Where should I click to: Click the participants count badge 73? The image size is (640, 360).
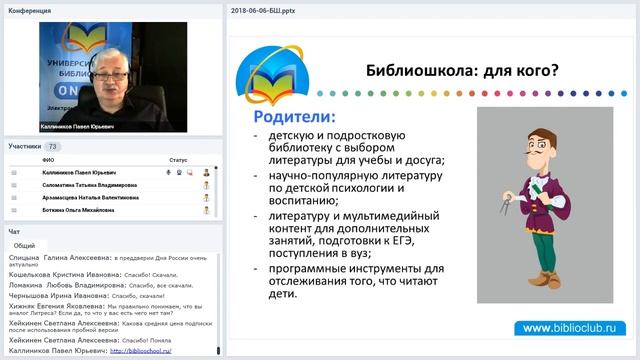point(52,147)
